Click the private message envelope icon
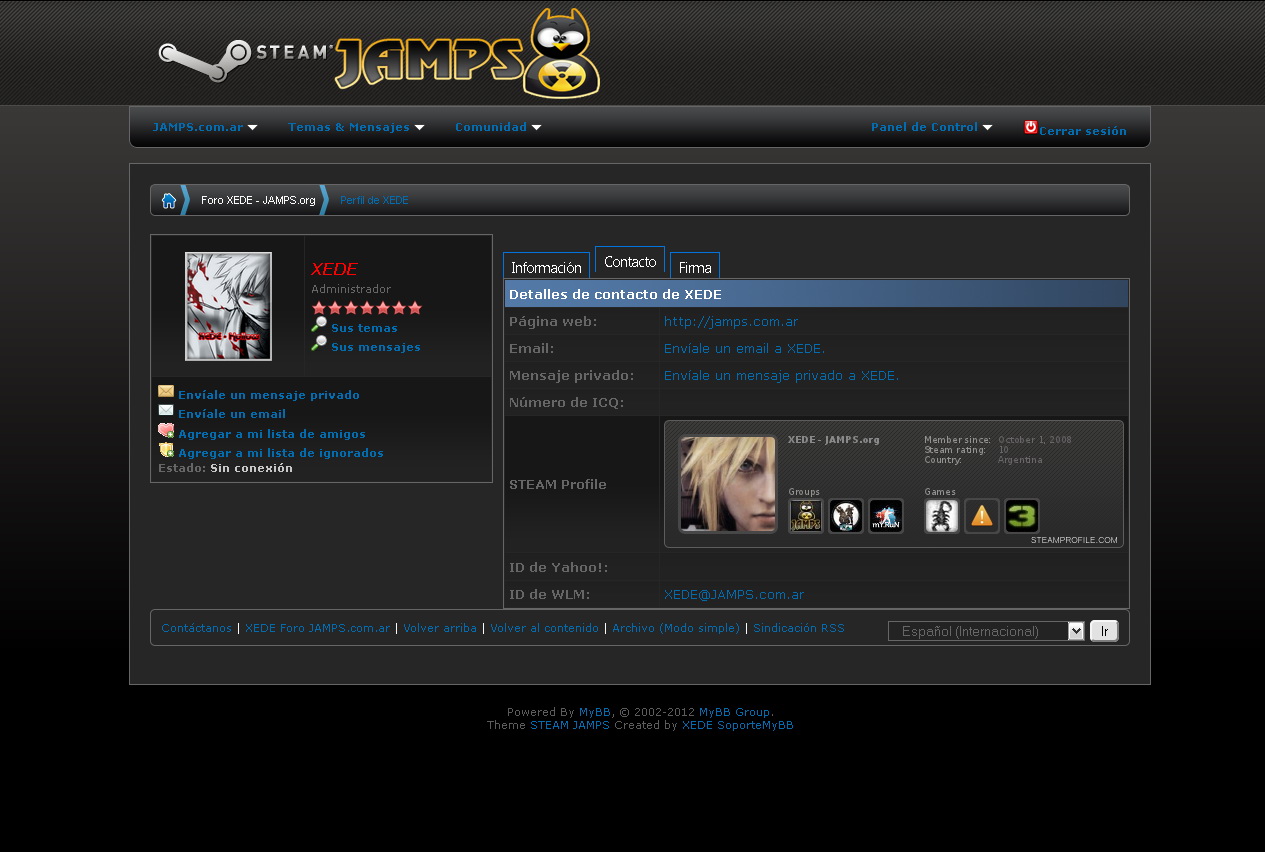This screenshot has height=852, width=1265. (x=166, y=392)
